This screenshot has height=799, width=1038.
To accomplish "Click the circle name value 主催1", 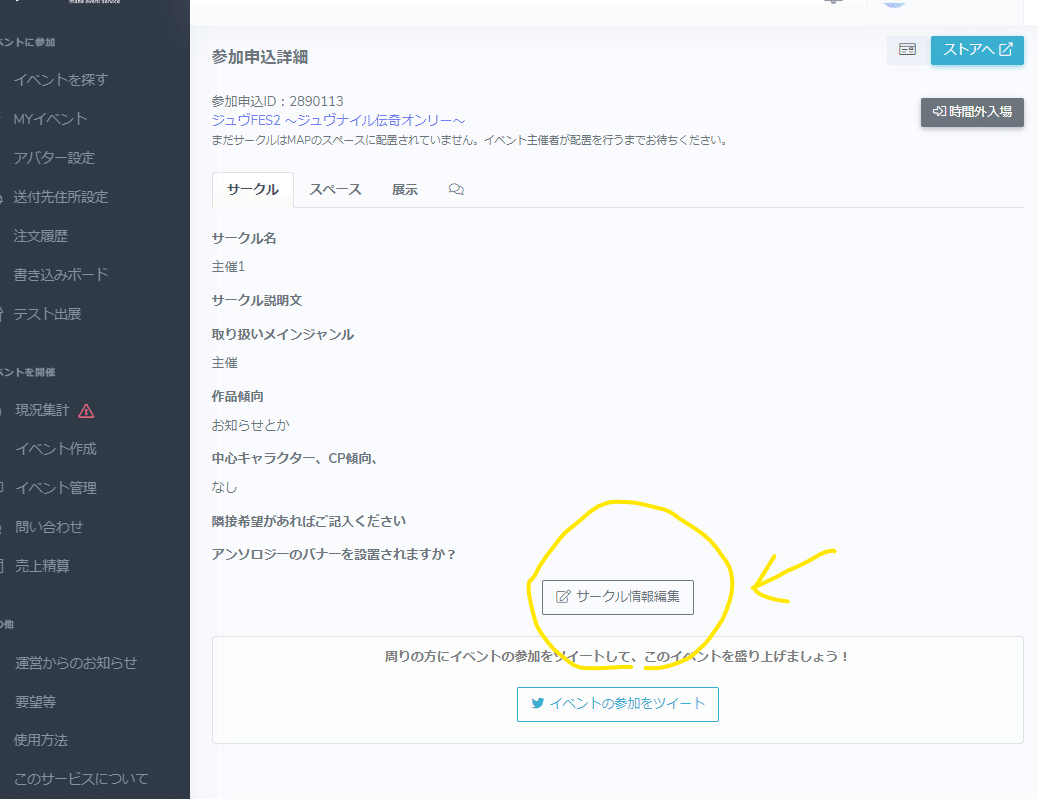I will (228, 267).
